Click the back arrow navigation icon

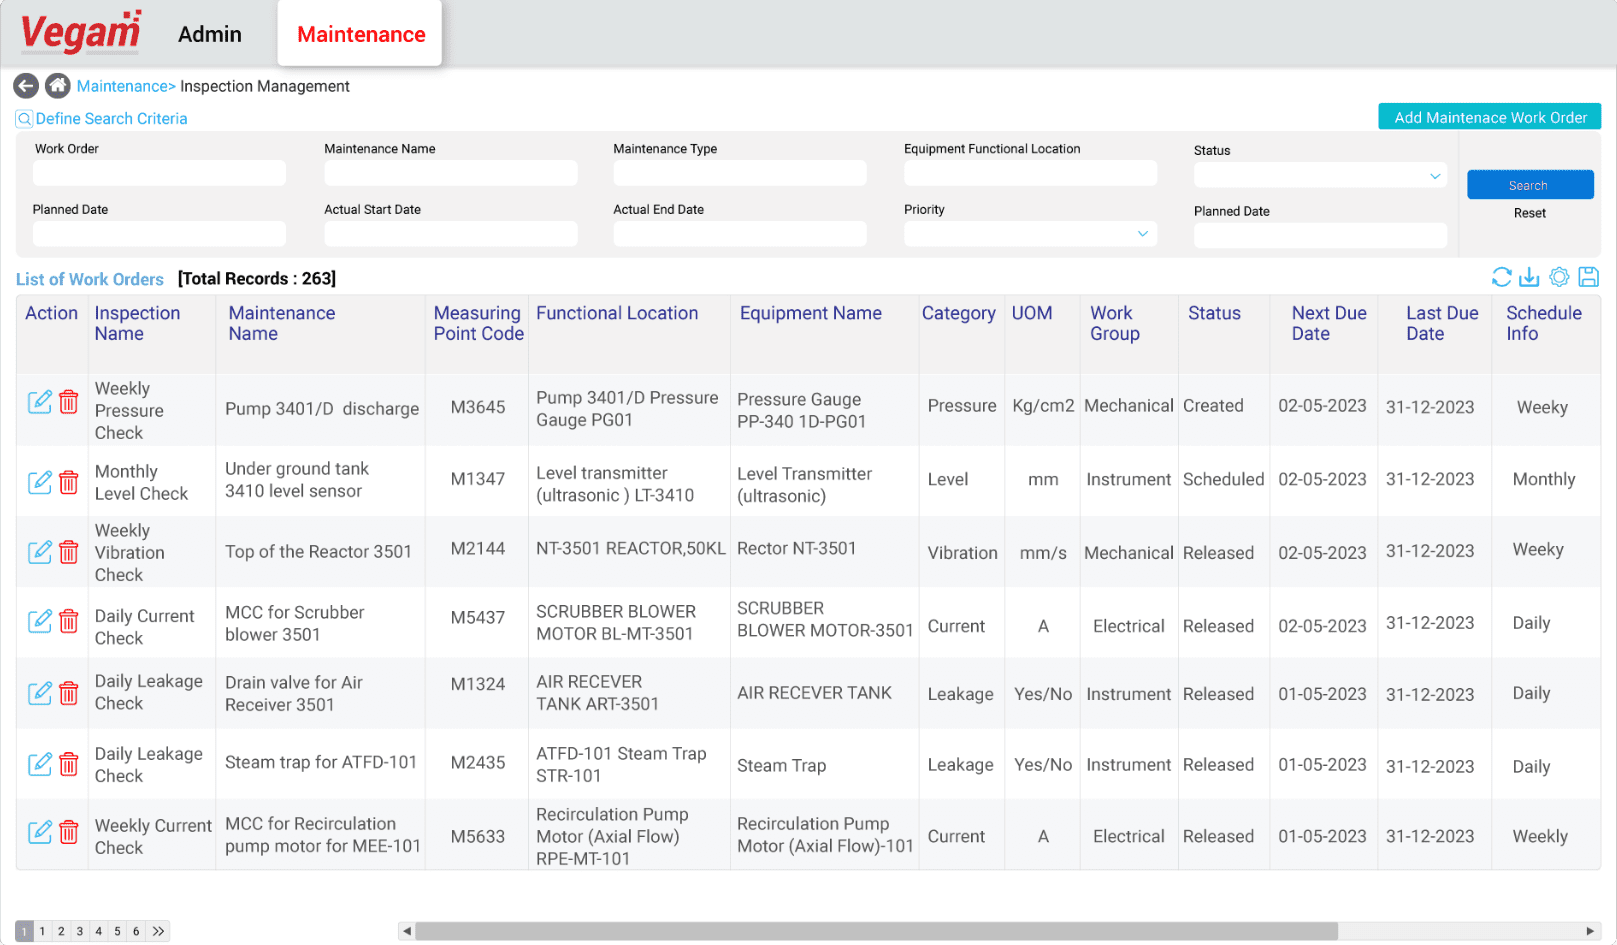[x=25, y=86]
